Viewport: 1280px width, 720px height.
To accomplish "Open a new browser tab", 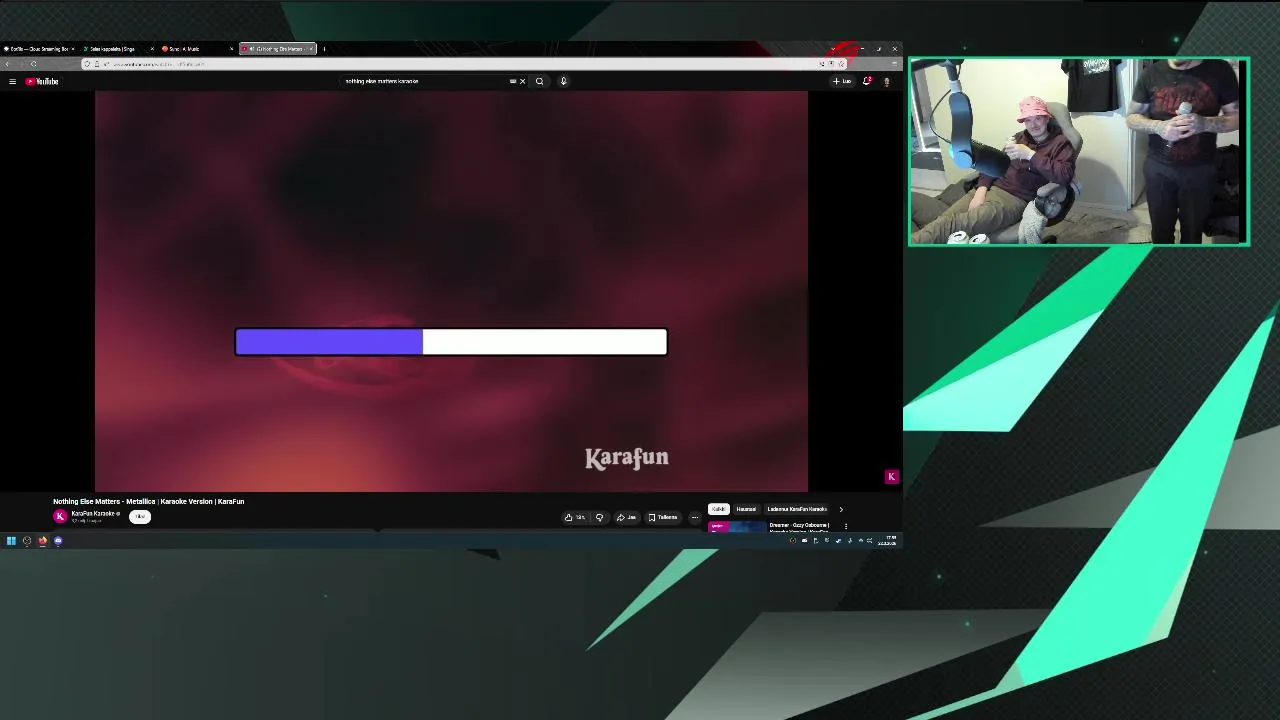I will (324, 48).
